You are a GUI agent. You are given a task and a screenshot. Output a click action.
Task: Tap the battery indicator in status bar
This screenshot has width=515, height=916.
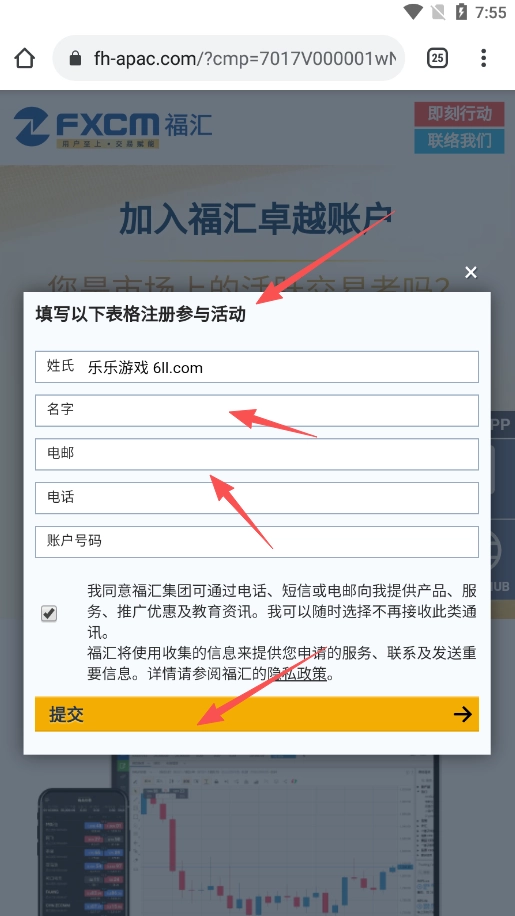coord(461,12)
